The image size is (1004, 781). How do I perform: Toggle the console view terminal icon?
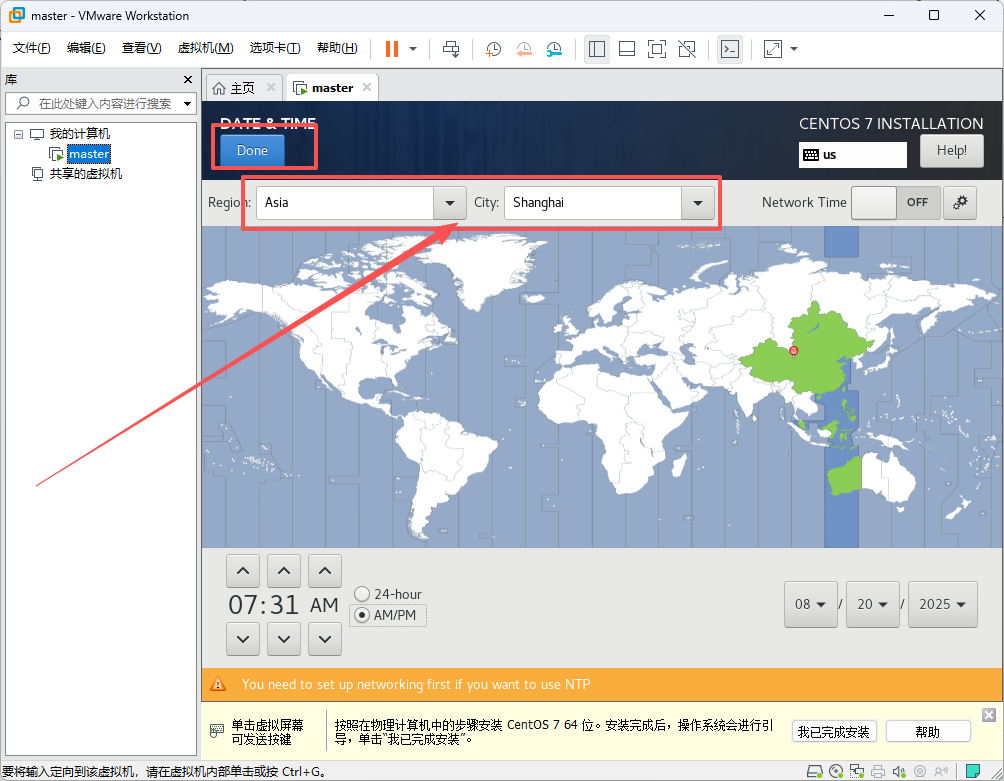click(x=730, y=49)
